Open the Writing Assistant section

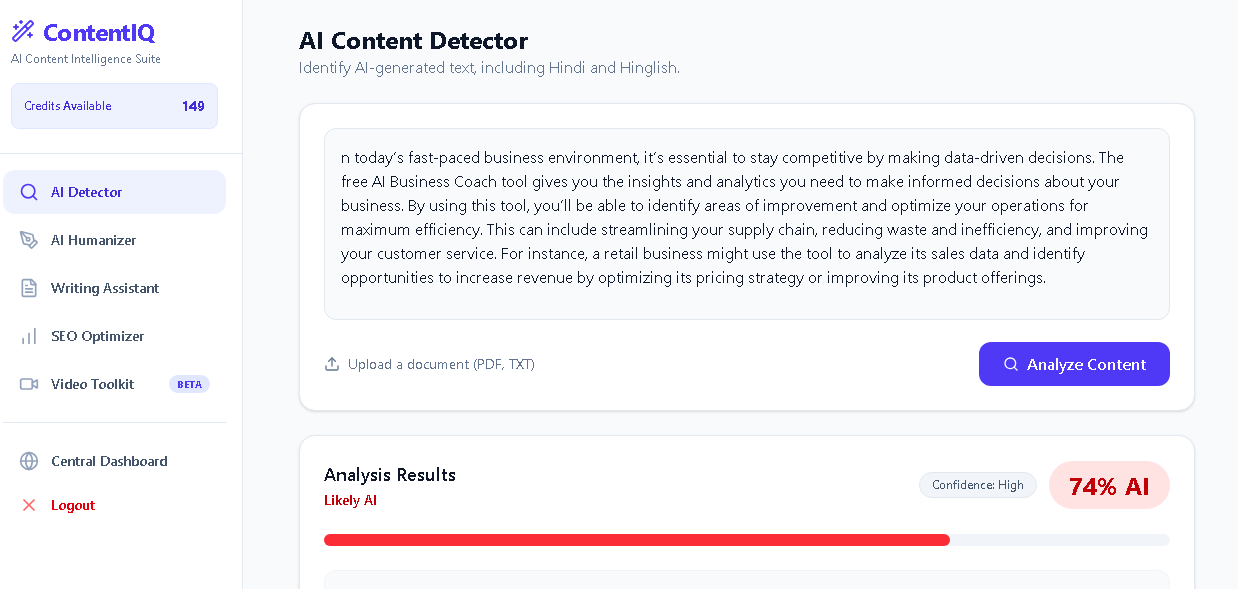pos(105,287)
